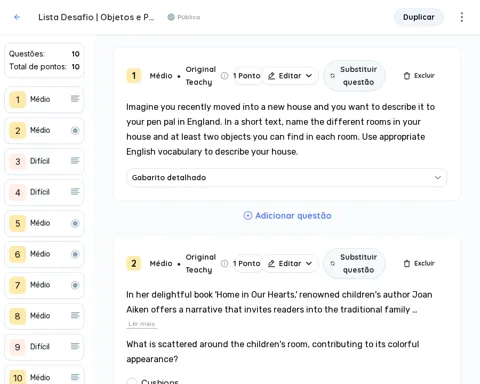Delete question 1 with Excluir

pyautogui.click(x=419, y=76)
